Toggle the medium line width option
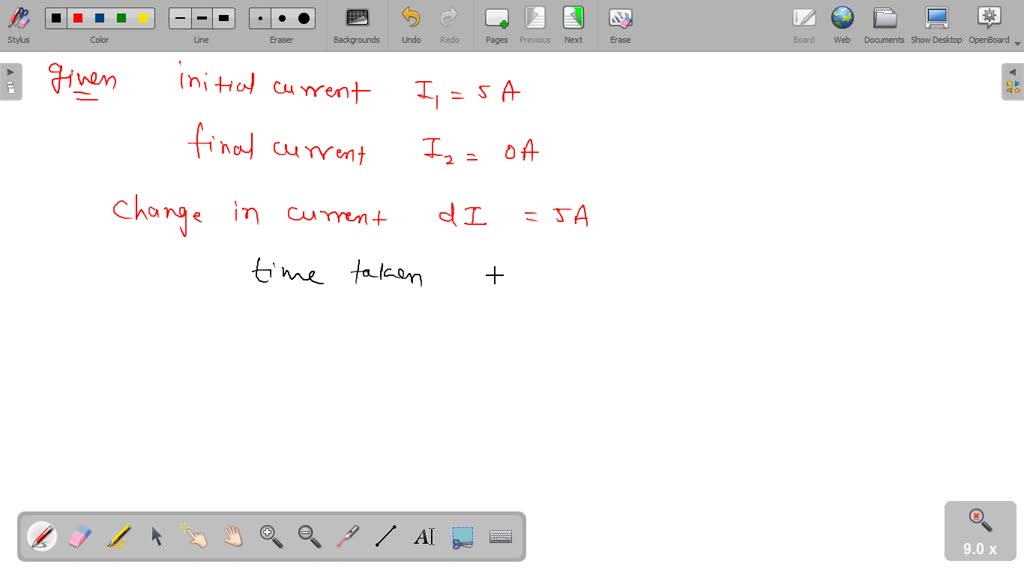The height and width of the screenshot is (576, 1024). coord(201,17)
